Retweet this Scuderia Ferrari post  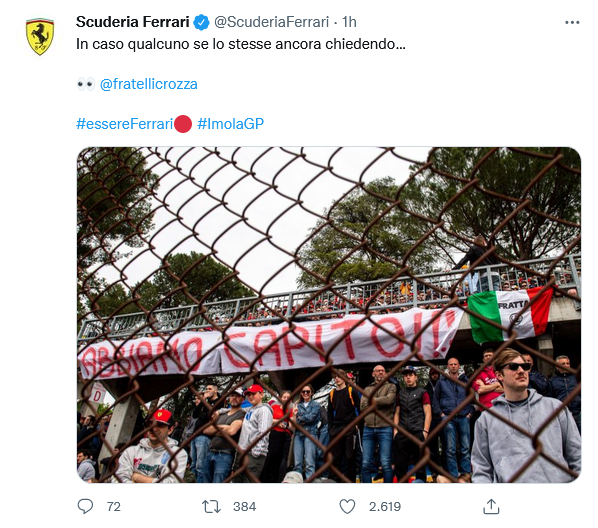pyautogui.click(x=211, y=507)
